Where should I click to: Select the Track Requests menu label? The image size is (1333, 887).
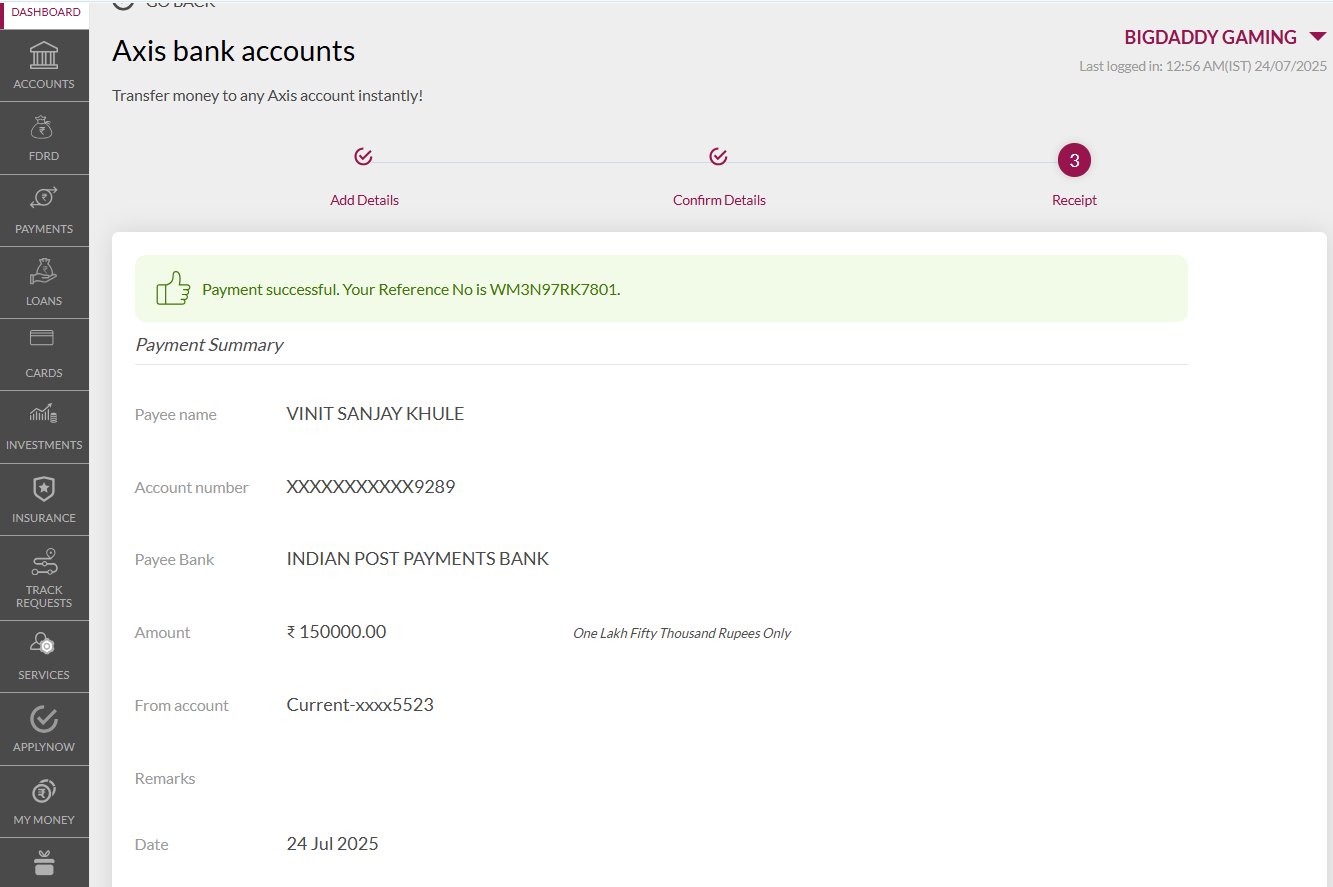pyautogui.click(x=44, y=597)
